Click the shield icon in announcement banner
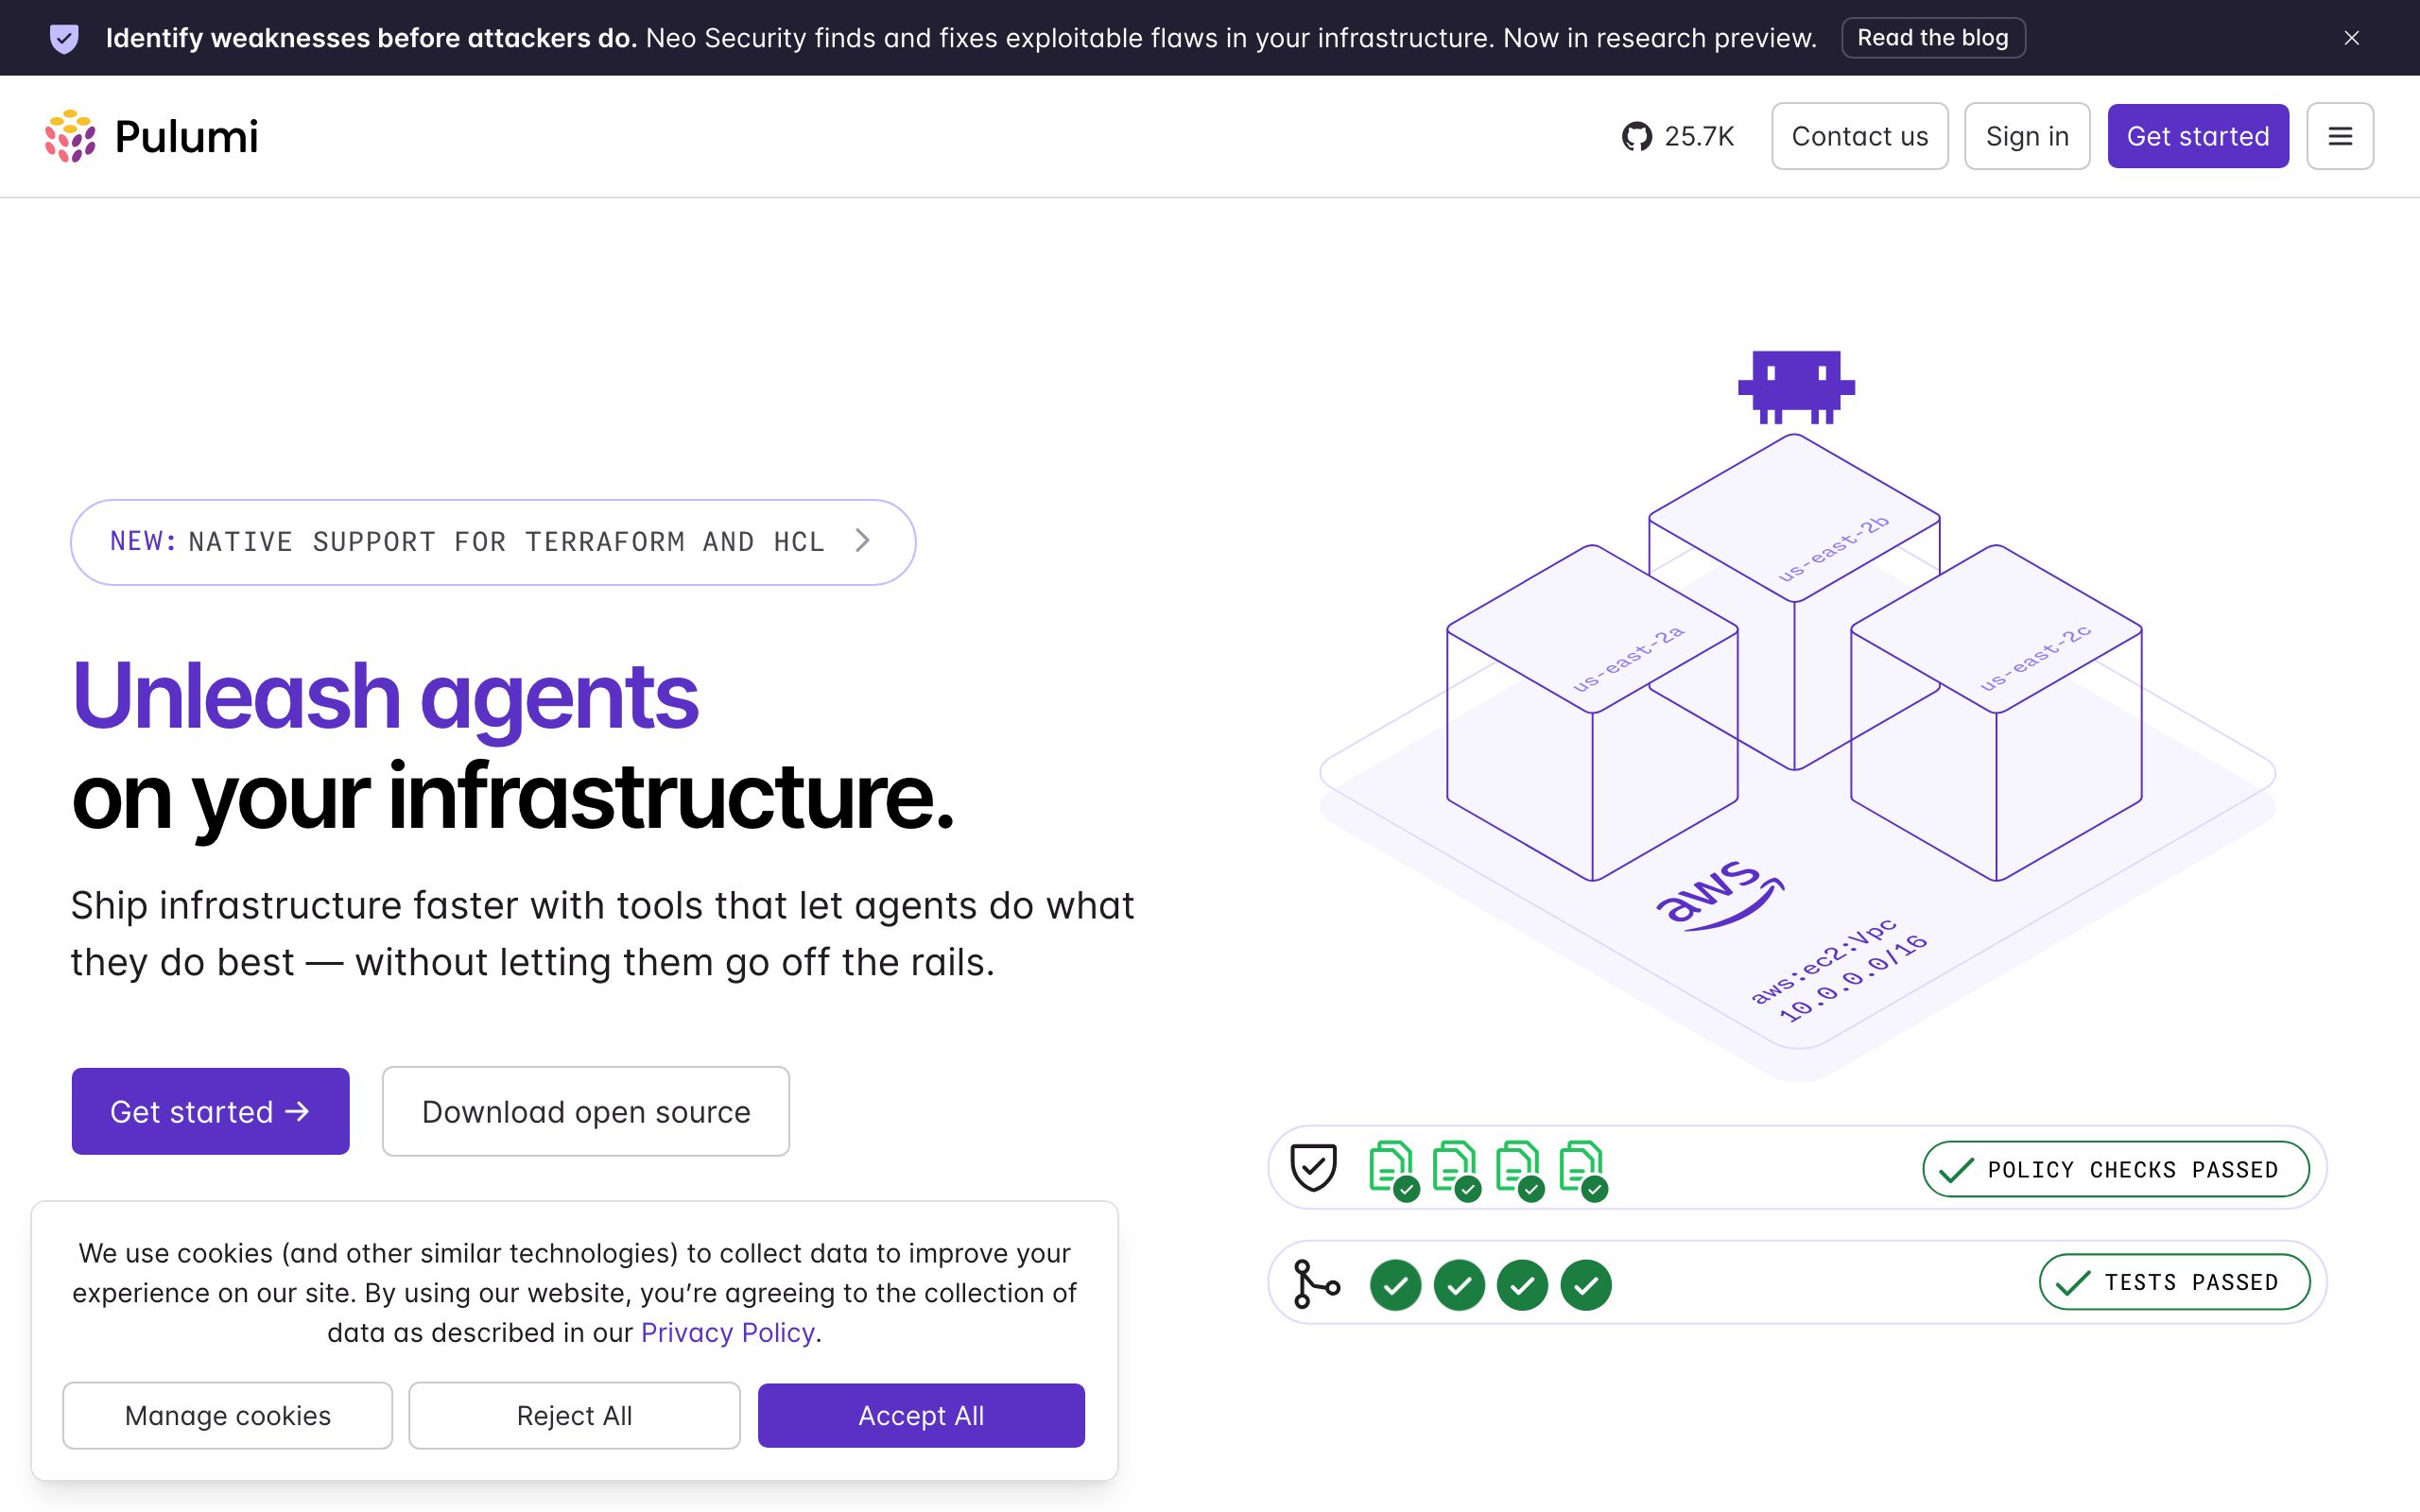This screenshot has height=1512, width=2420. coord(64,38)
